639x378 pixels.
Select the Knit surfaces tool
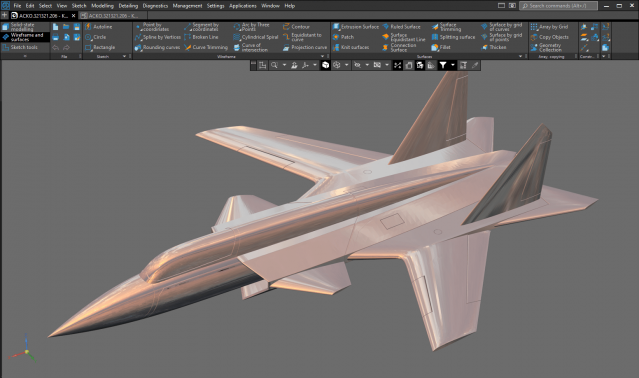click(351, 47)
